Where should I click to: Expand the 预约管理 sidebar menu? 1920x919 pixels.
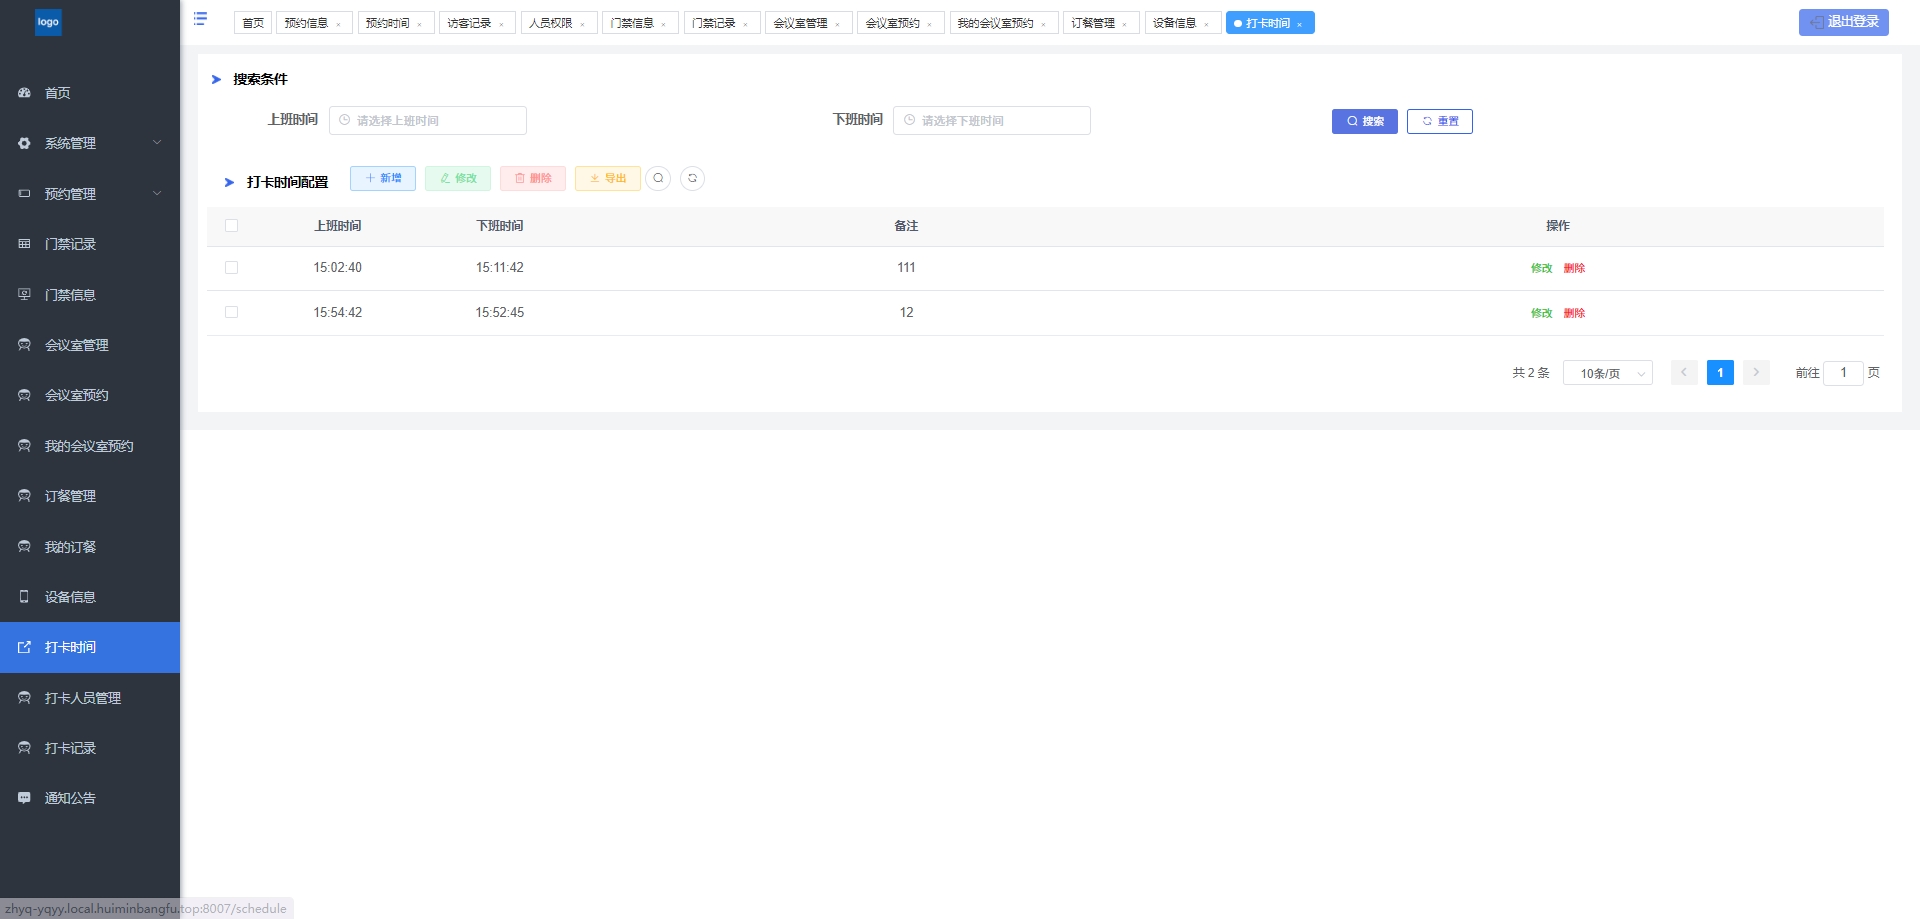tap(90, 194)
